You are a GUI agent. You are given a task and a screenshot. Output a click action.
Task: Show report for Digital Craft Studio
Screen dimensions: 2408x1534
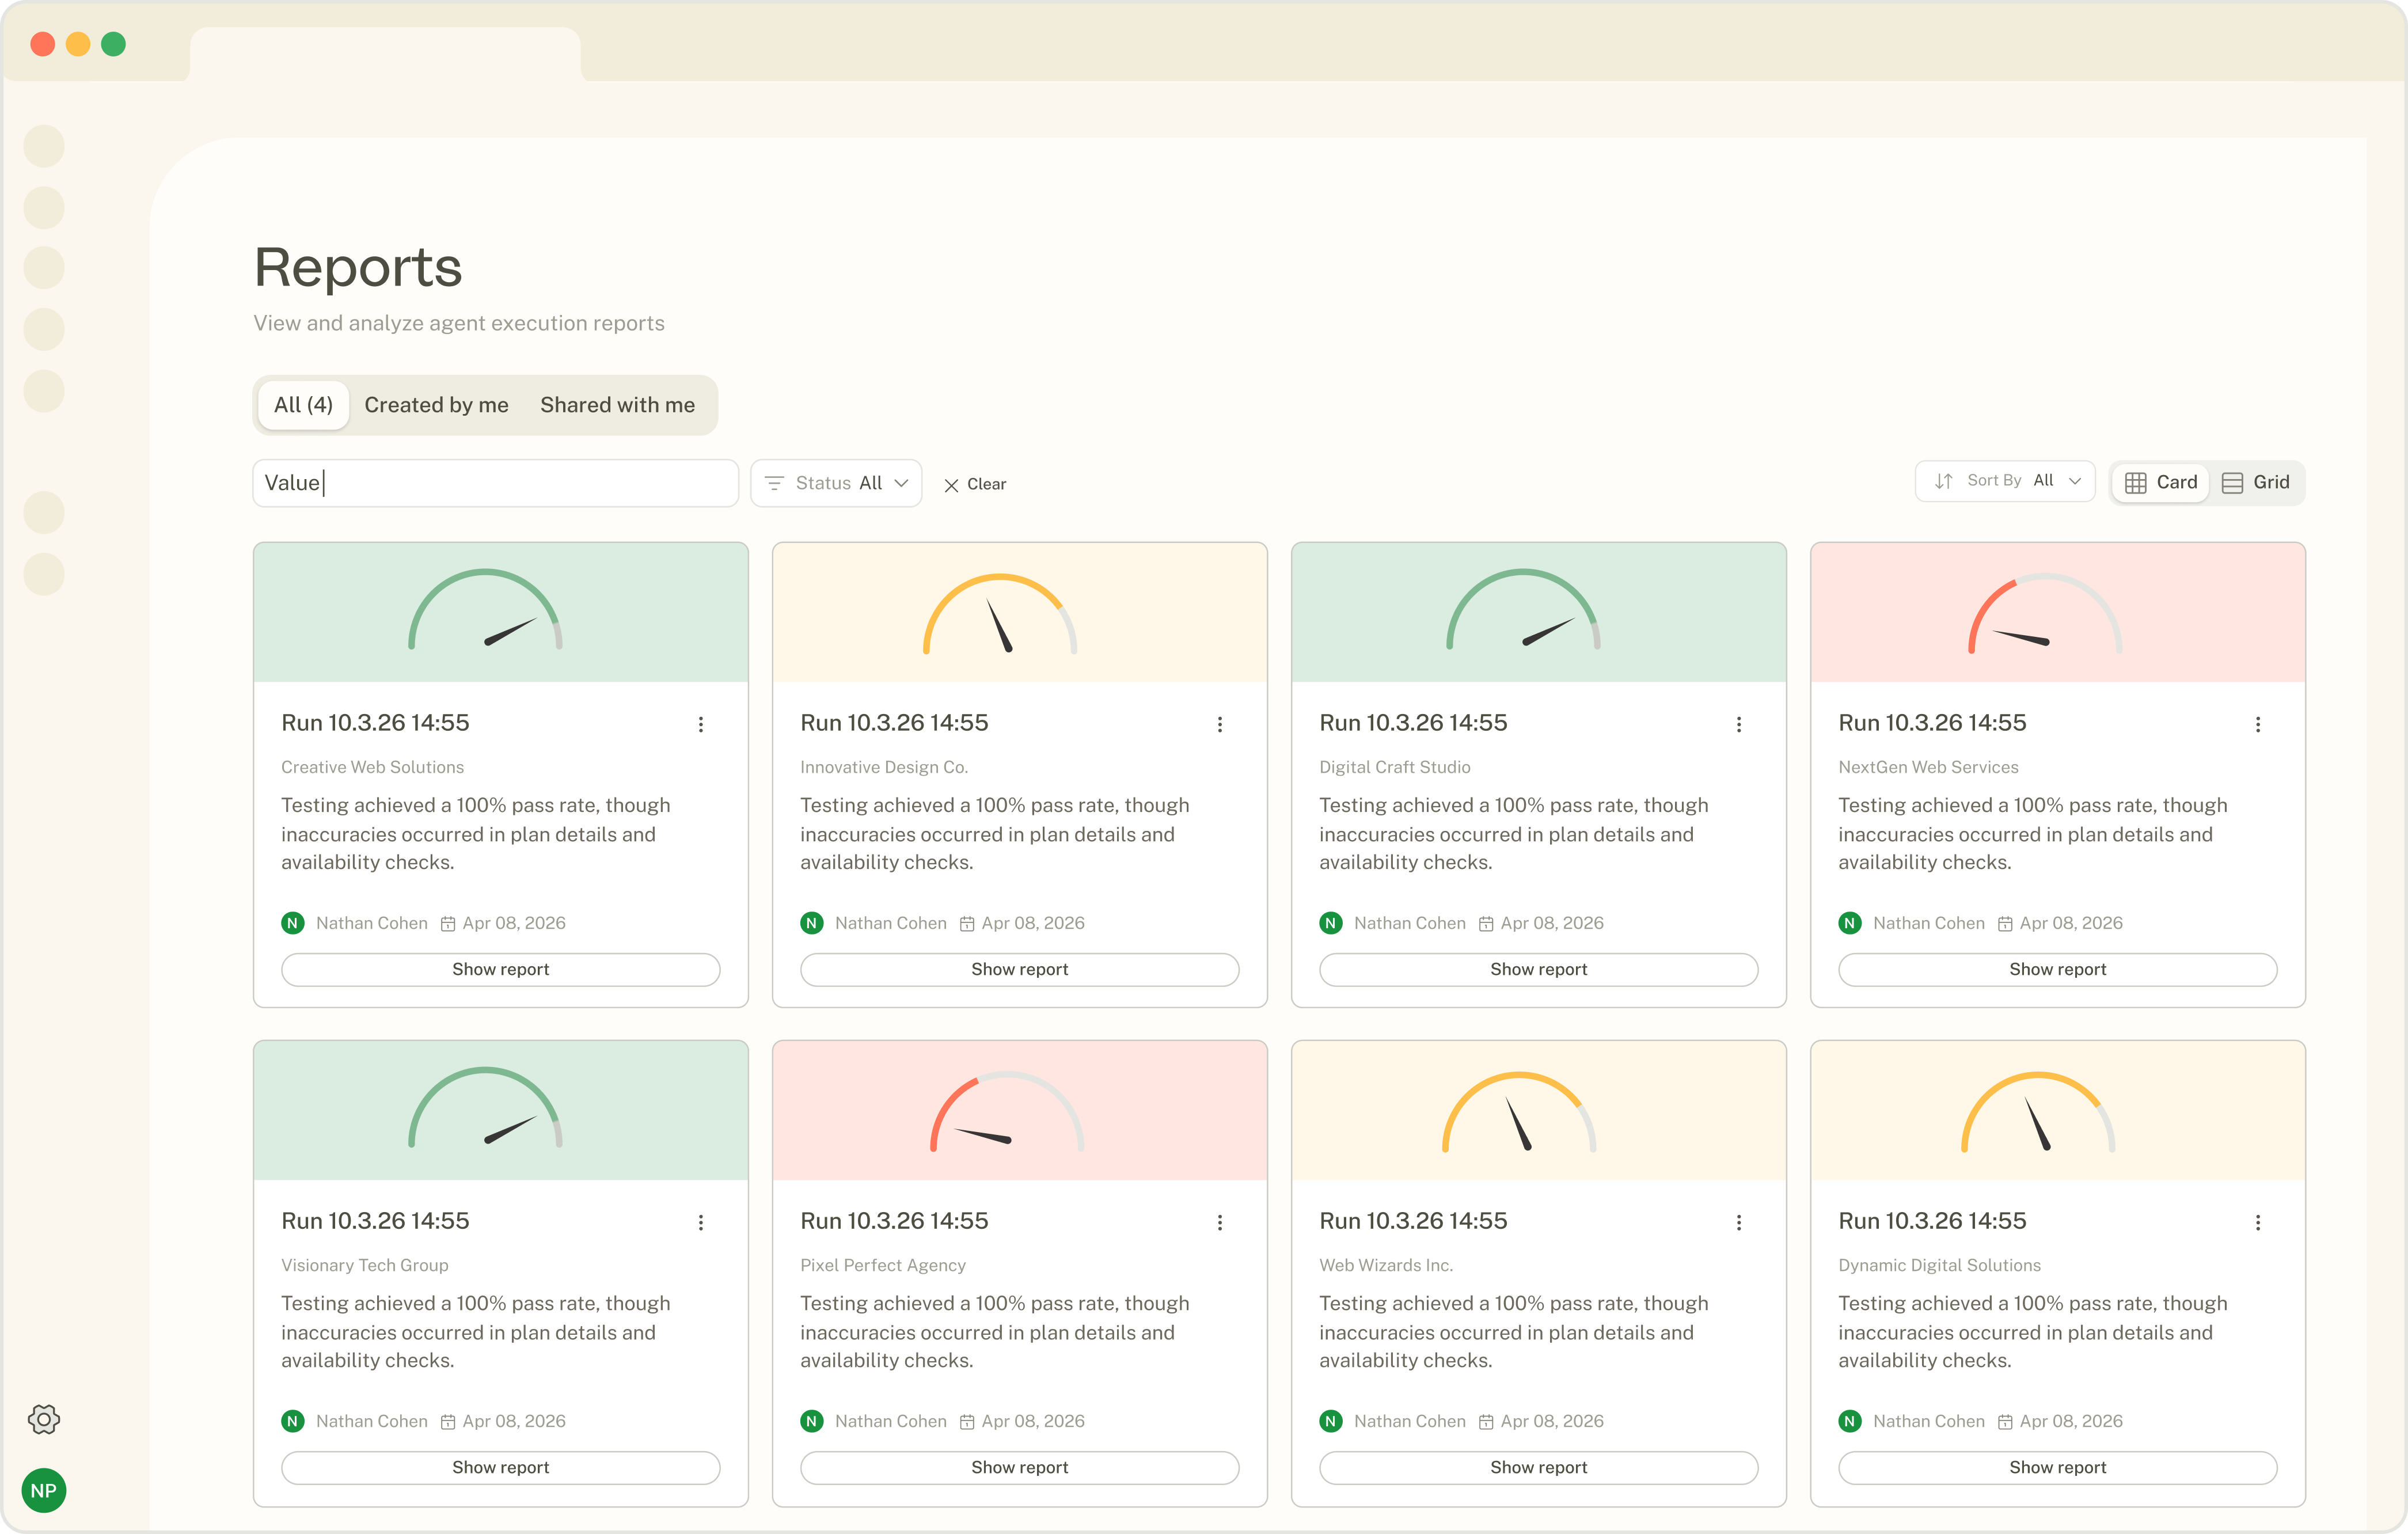point(1539,969)
